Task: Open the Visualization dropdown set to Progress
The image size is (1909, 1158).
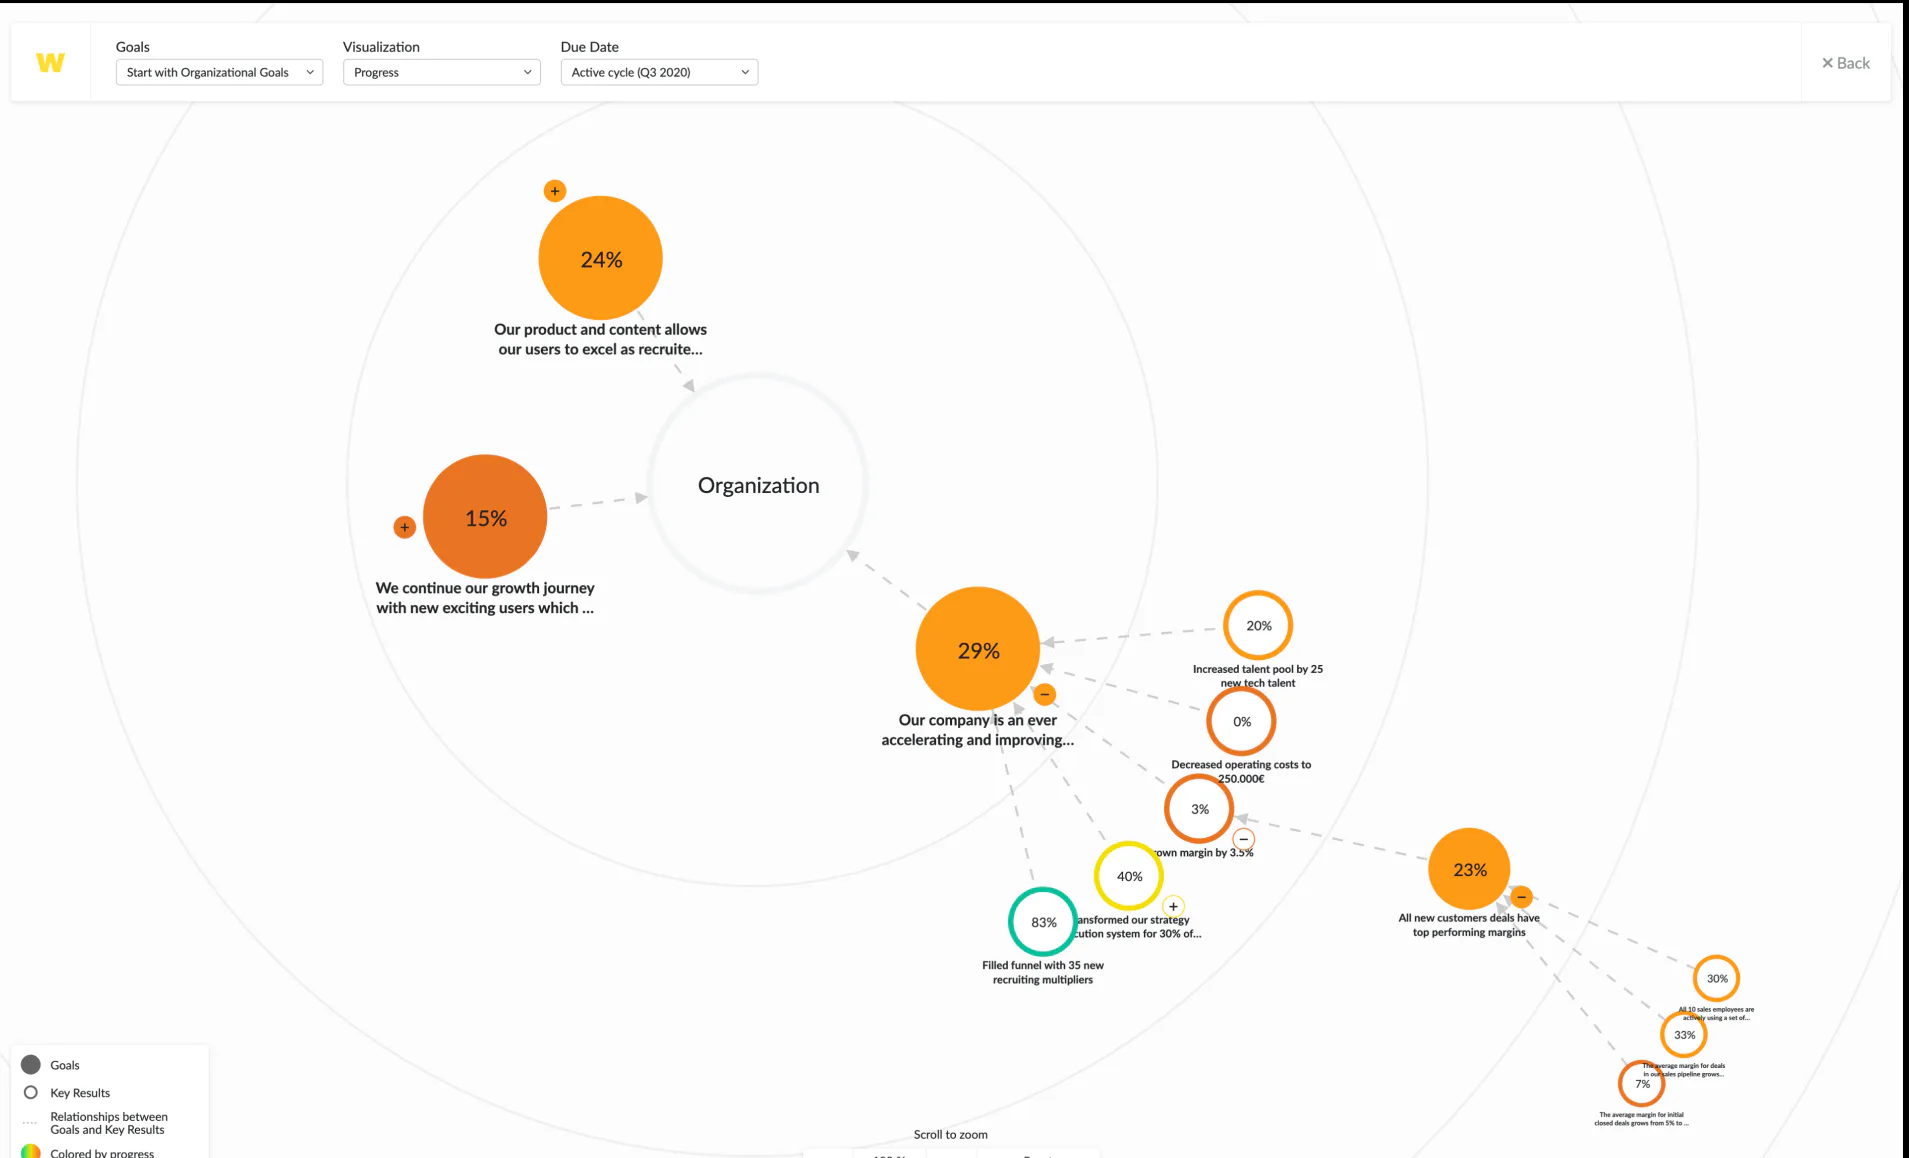Action: (x=442, y=72)
